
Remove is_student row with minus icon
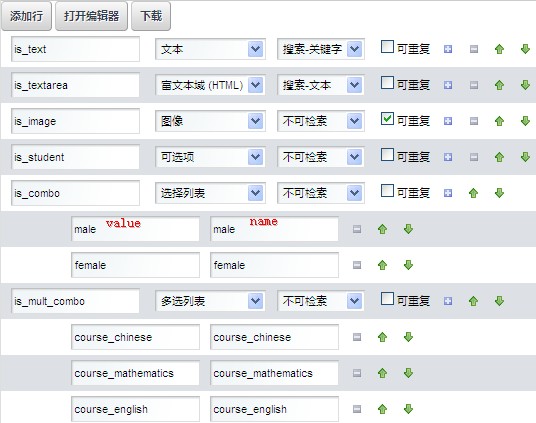pos(474,157)
